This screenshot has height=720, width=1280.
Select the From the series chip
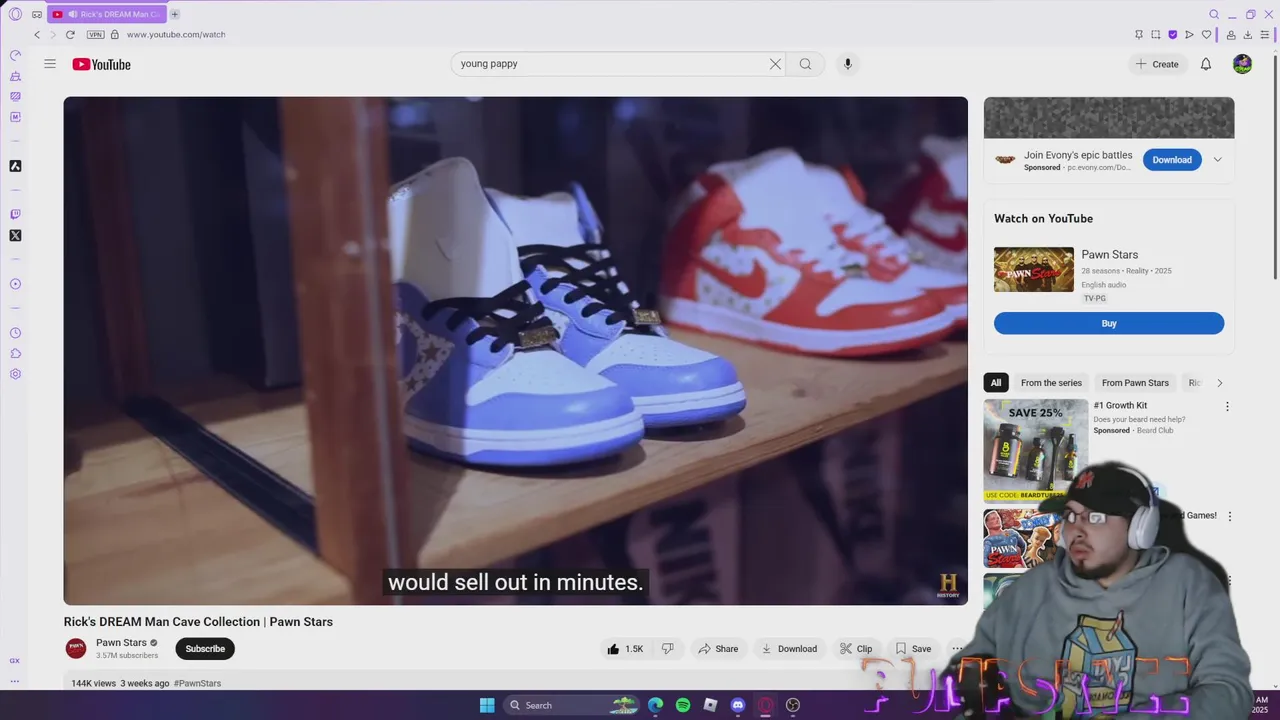(1051, 383)
